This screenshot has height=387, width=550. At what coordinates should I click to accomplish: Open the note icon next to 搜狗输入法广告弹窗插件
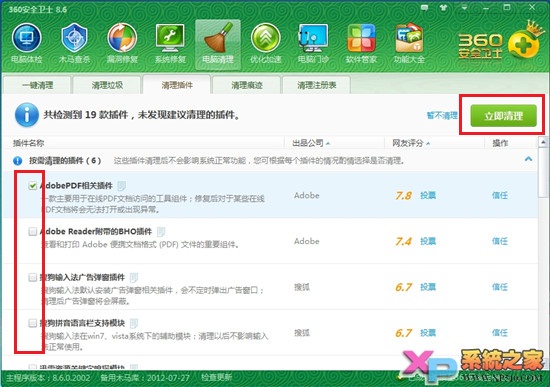coord(134,278)
